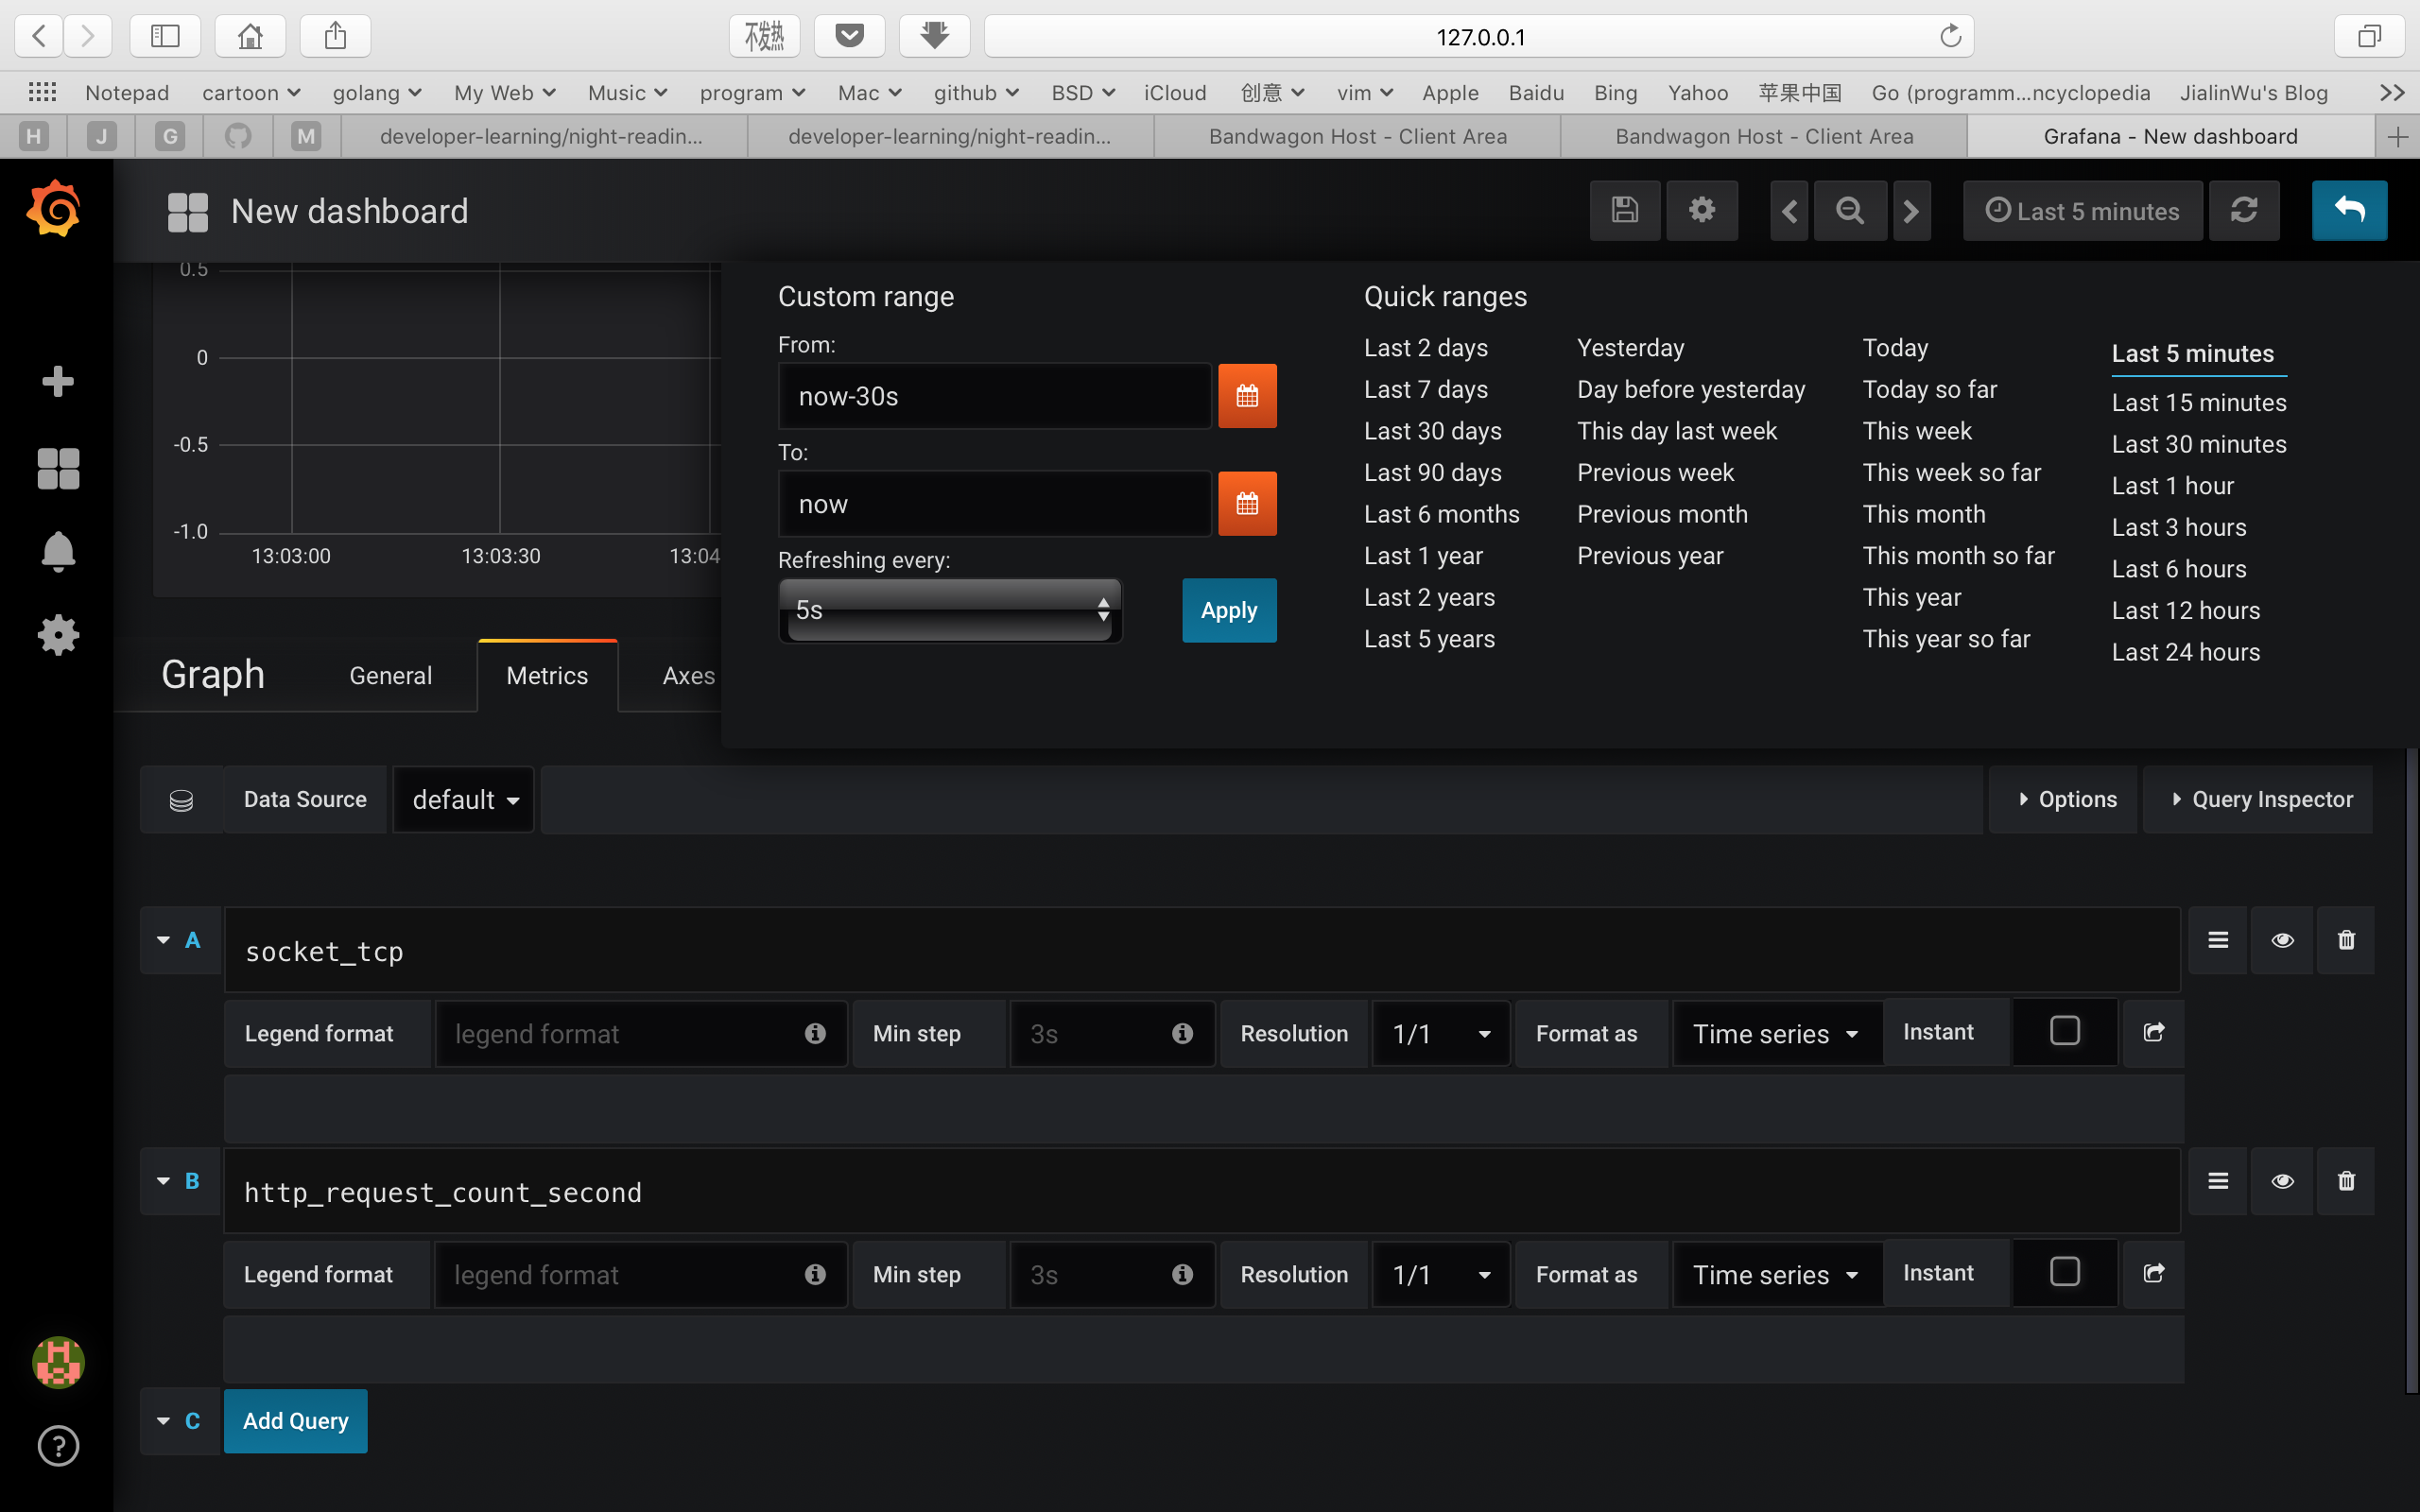Enable Instant checkbox for query B
This screenshot has height=1512, width=2420.
(2064, 1272)
